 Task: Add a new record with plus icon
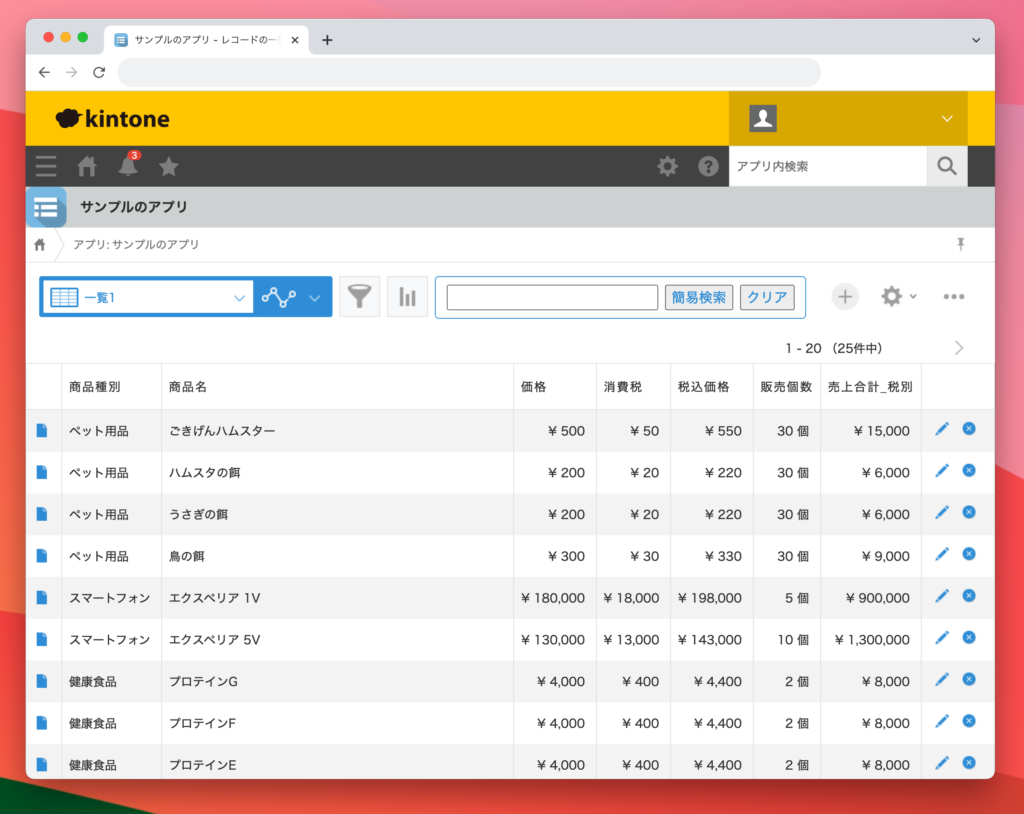click(x=845, y=297)
